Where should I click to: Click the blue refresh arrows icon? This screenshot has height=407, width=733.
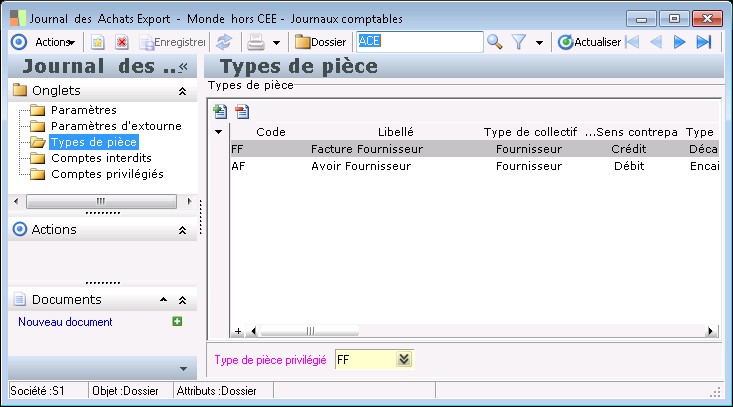point(224,42)
